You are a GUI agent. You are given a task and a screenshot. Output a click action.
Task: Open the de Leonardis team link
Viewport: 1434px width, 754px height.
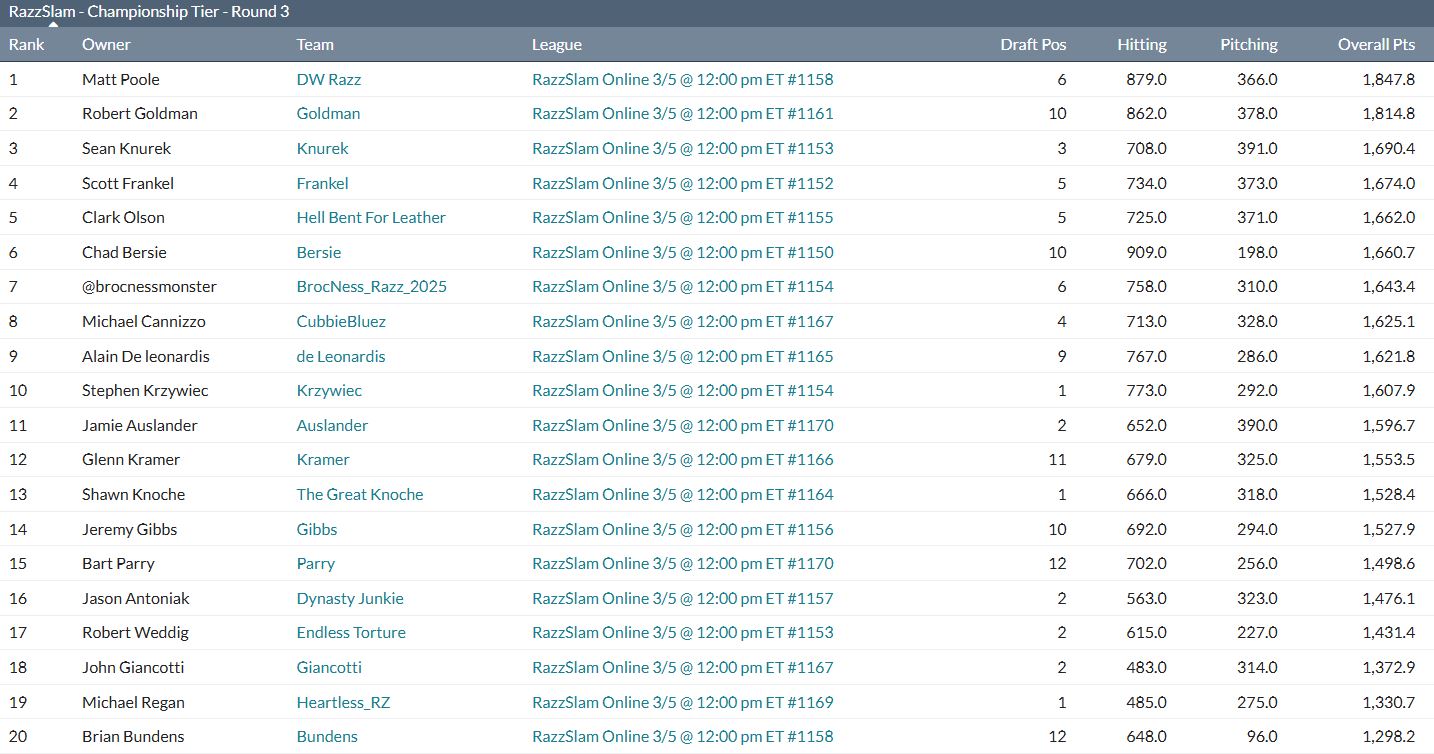341,356
